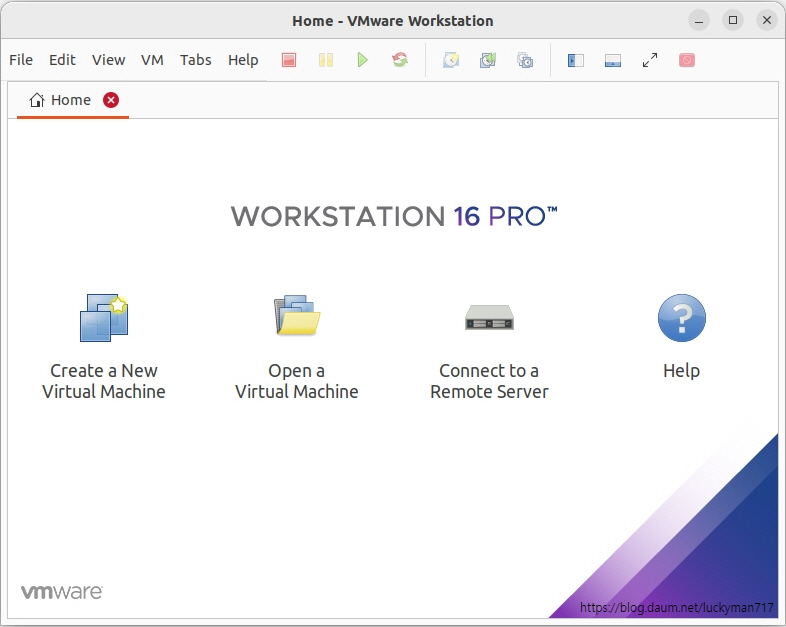
Task: Open the Snapshot Manager icon
Action: coord(525,61)
